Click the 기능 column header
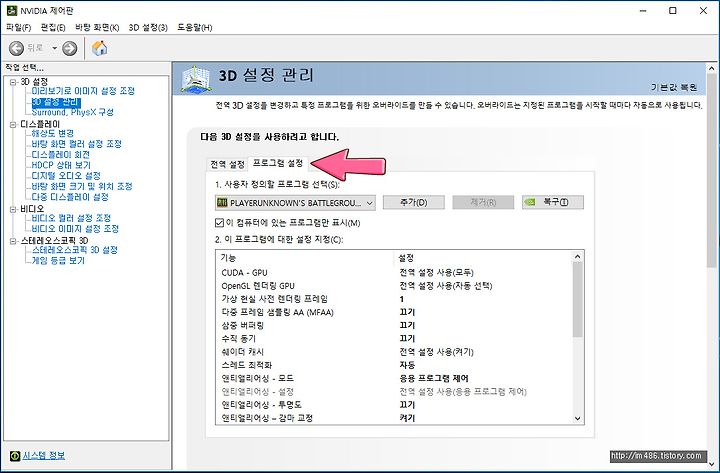The height and width of the screenshot is (473, 720). point(305,258)
